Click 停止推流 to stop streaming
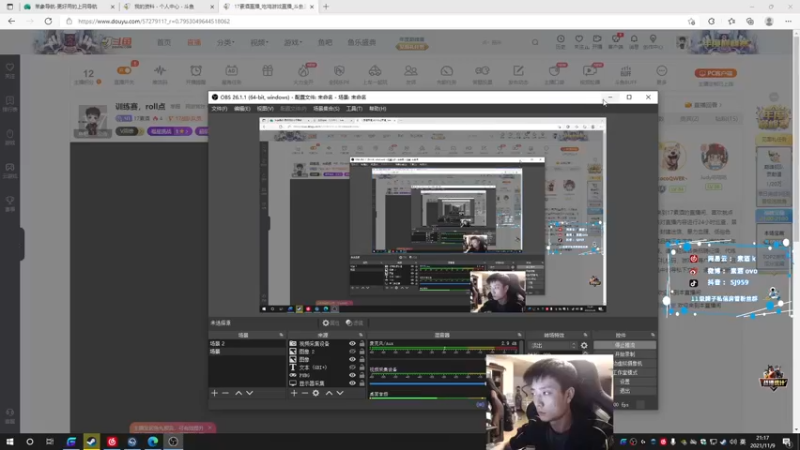The image size is (800, 450). pyautogui.click(x=624, y=345)
